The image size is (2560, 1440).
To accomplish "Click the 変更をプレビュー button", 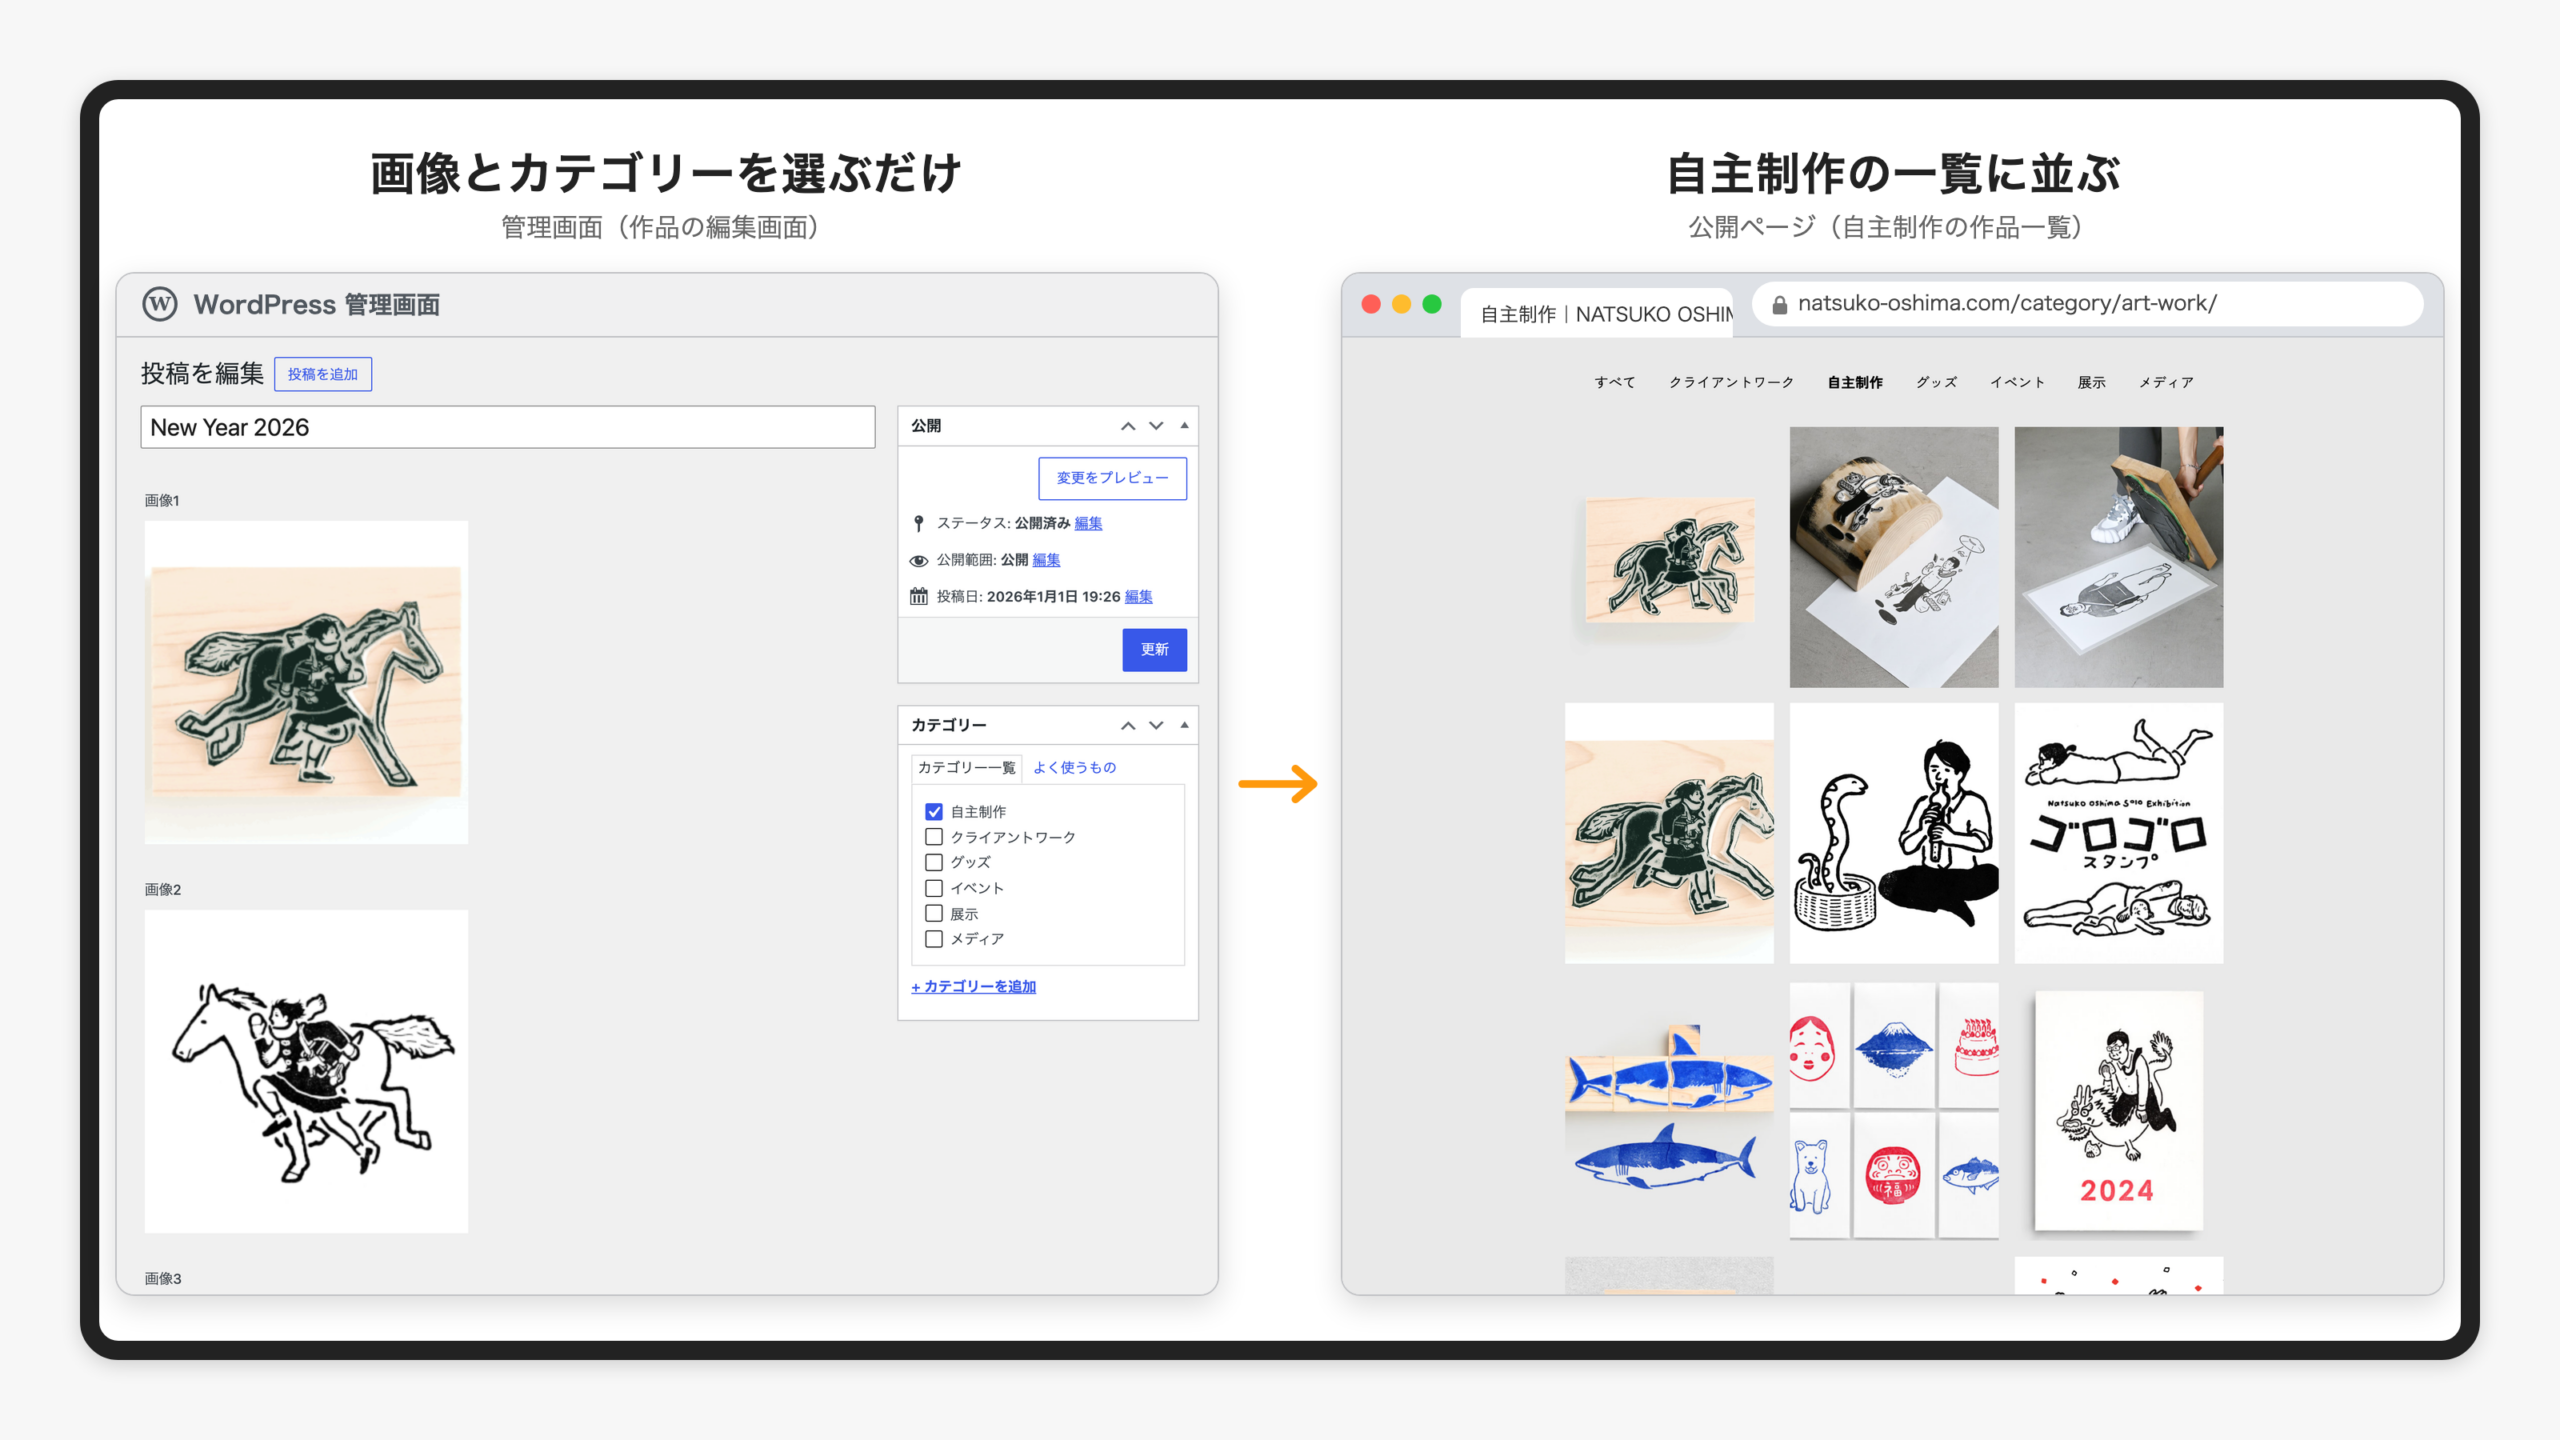I will [x=1113, y=478].
